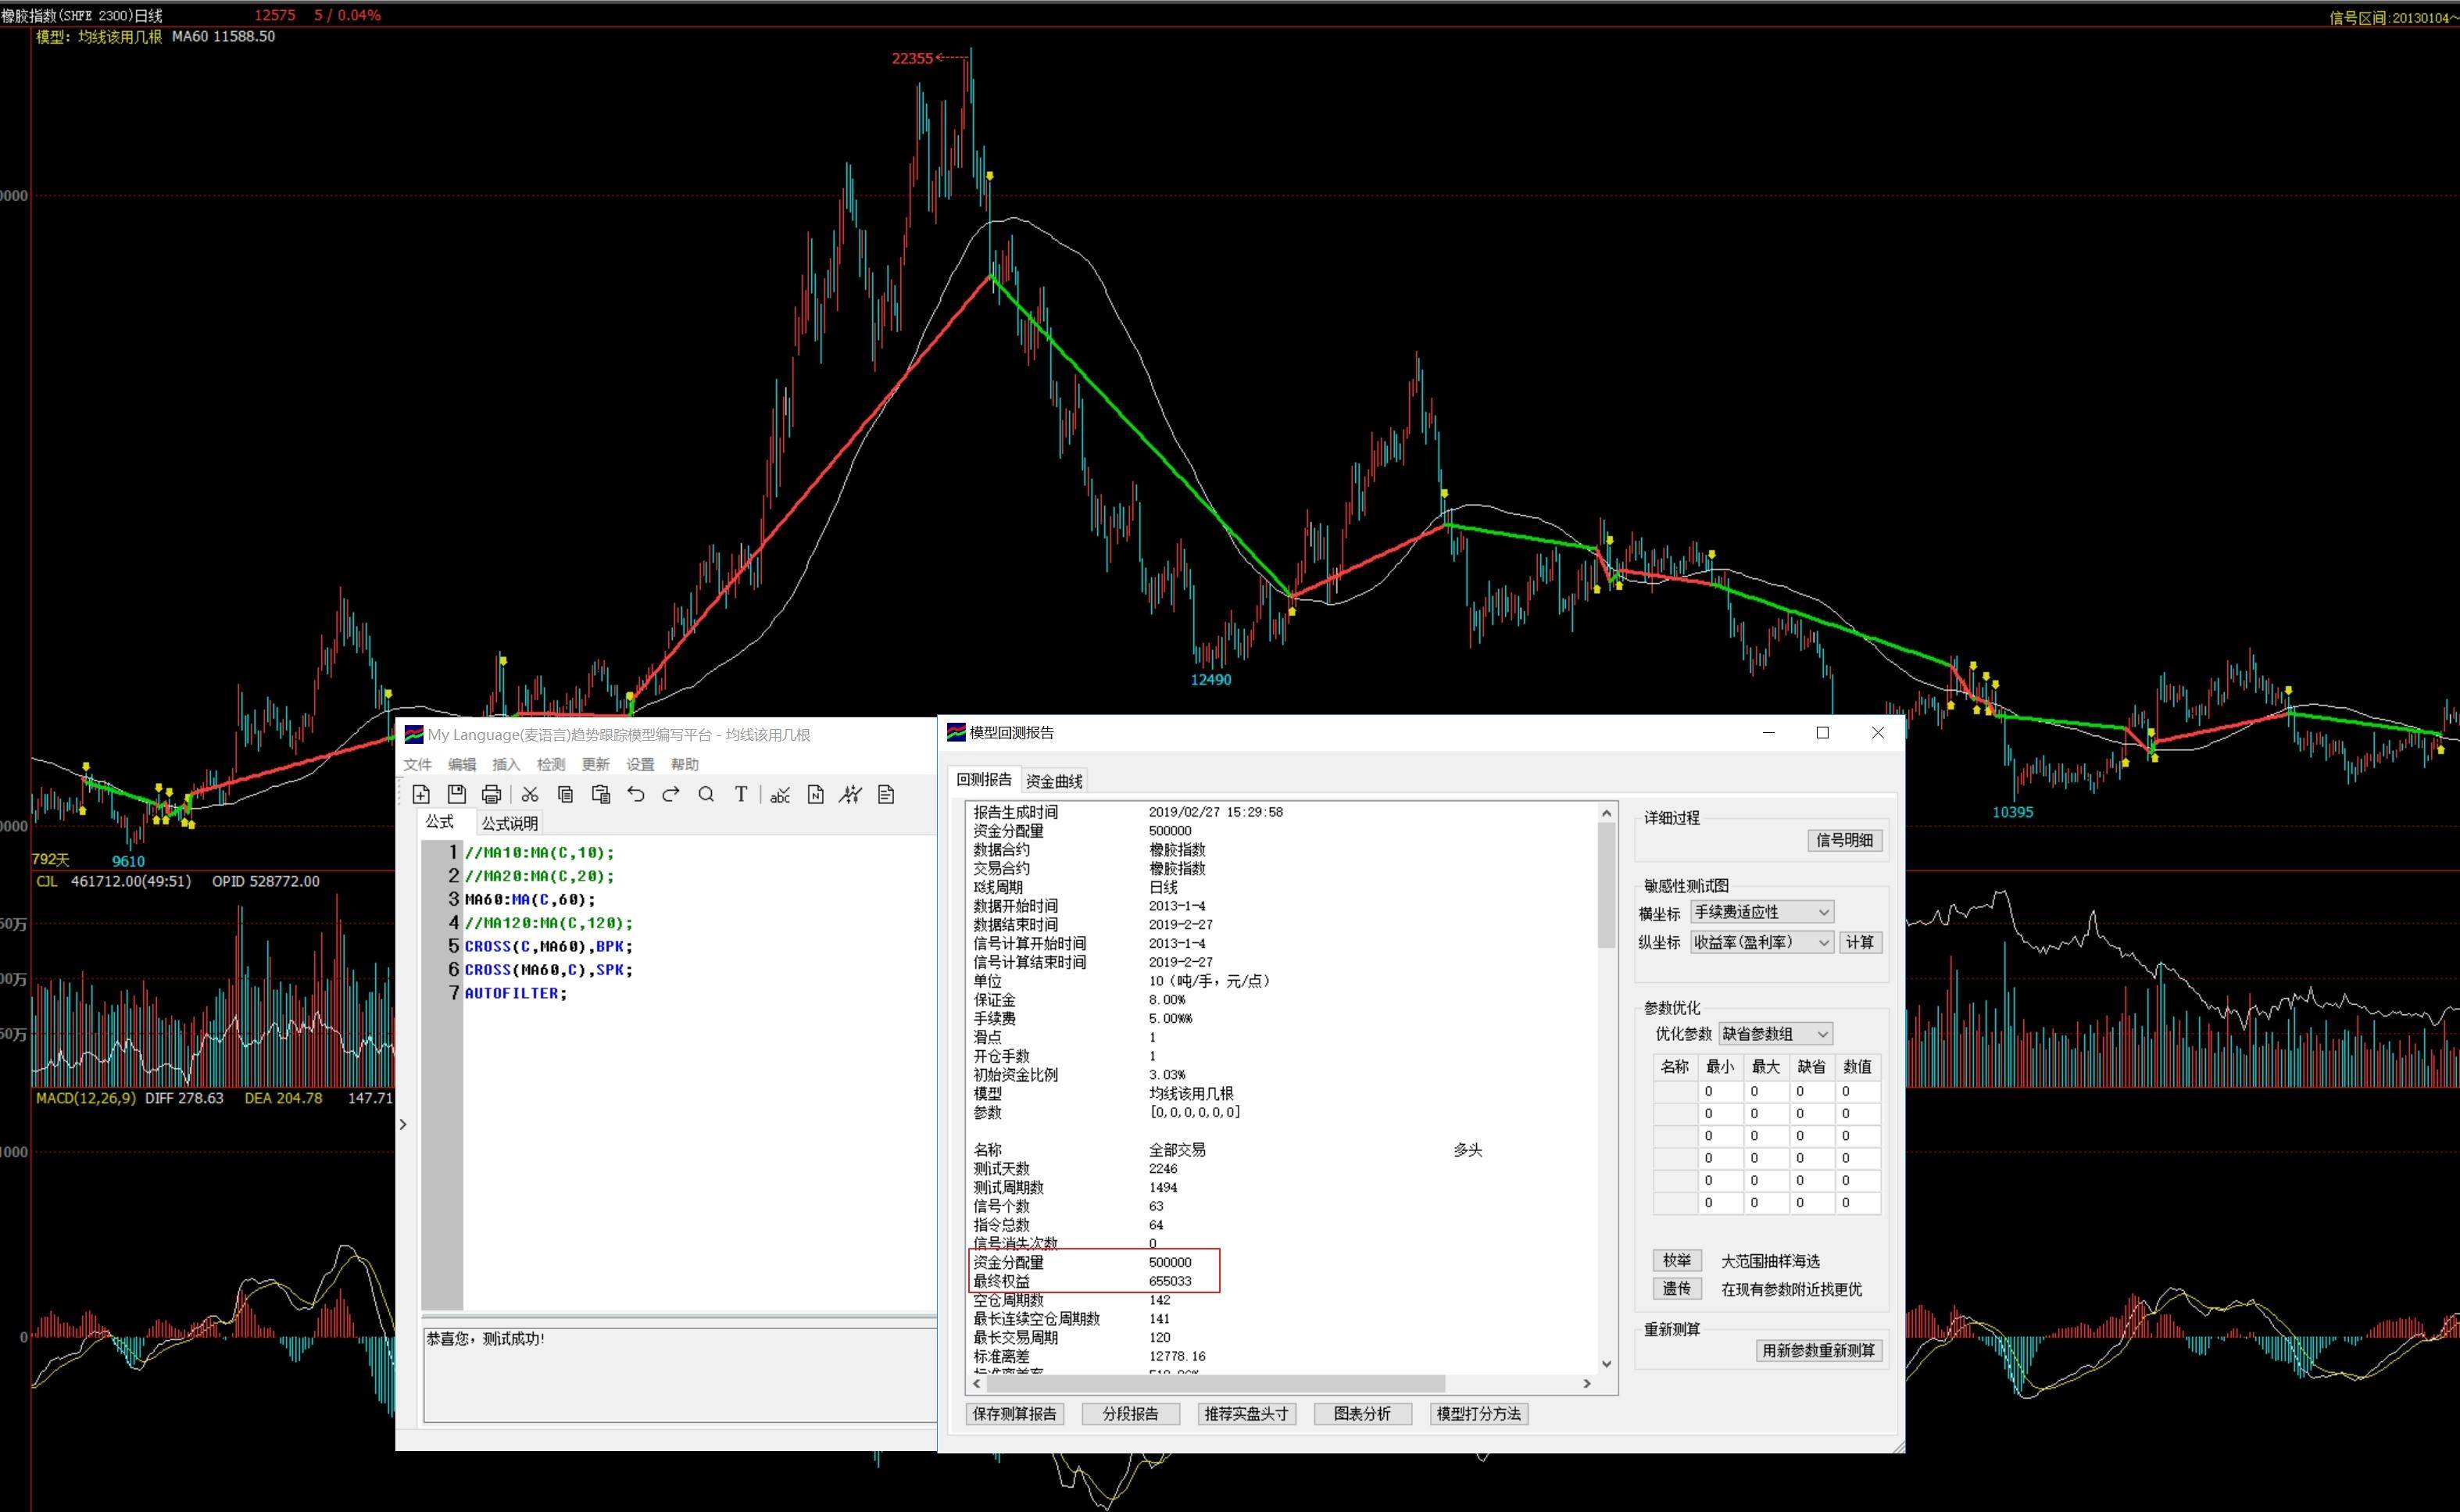Expand the side panel chevron left of editor
This screenshot has height=1512, width=2460.
pos(403,1124)
